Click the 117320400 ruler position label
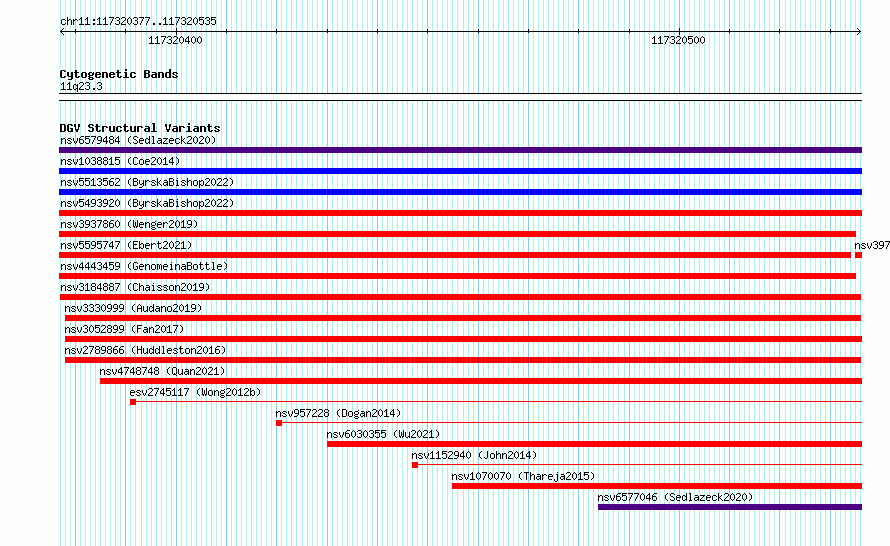 click(x=175, y=40)
